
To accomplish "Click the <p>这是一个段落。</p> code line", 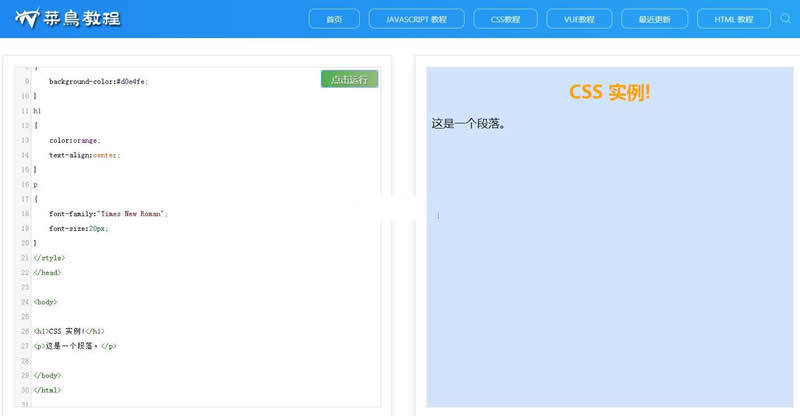I will tap(75, 346).
